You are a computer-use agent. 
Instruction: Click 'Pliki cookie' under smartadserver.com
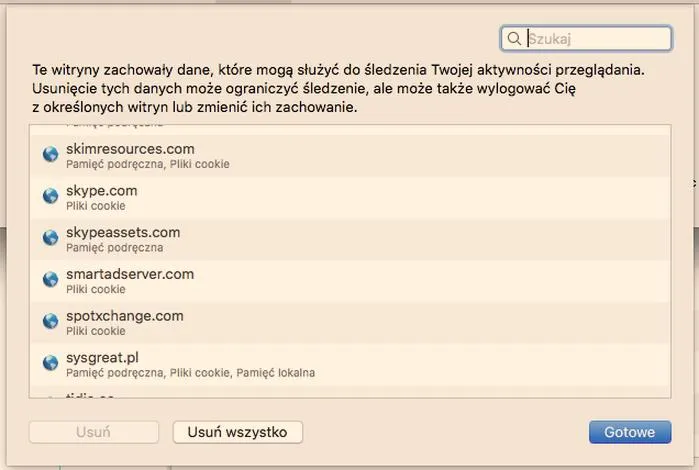(x=96, y=289)
